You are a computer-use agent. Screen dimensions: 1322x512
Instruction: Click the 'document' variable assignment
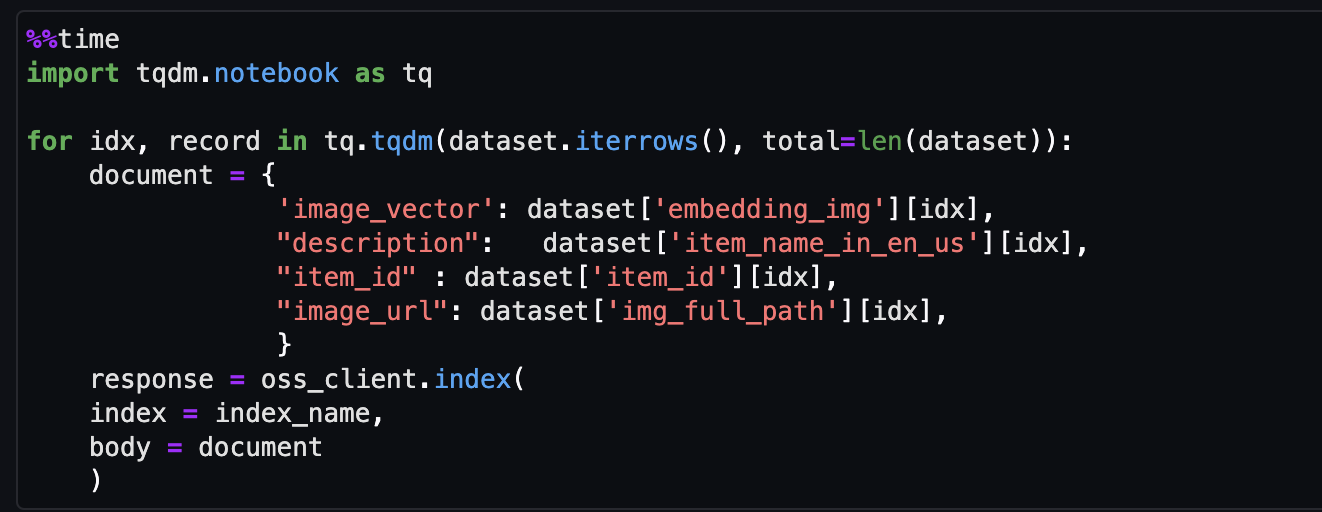pos(151,176)
